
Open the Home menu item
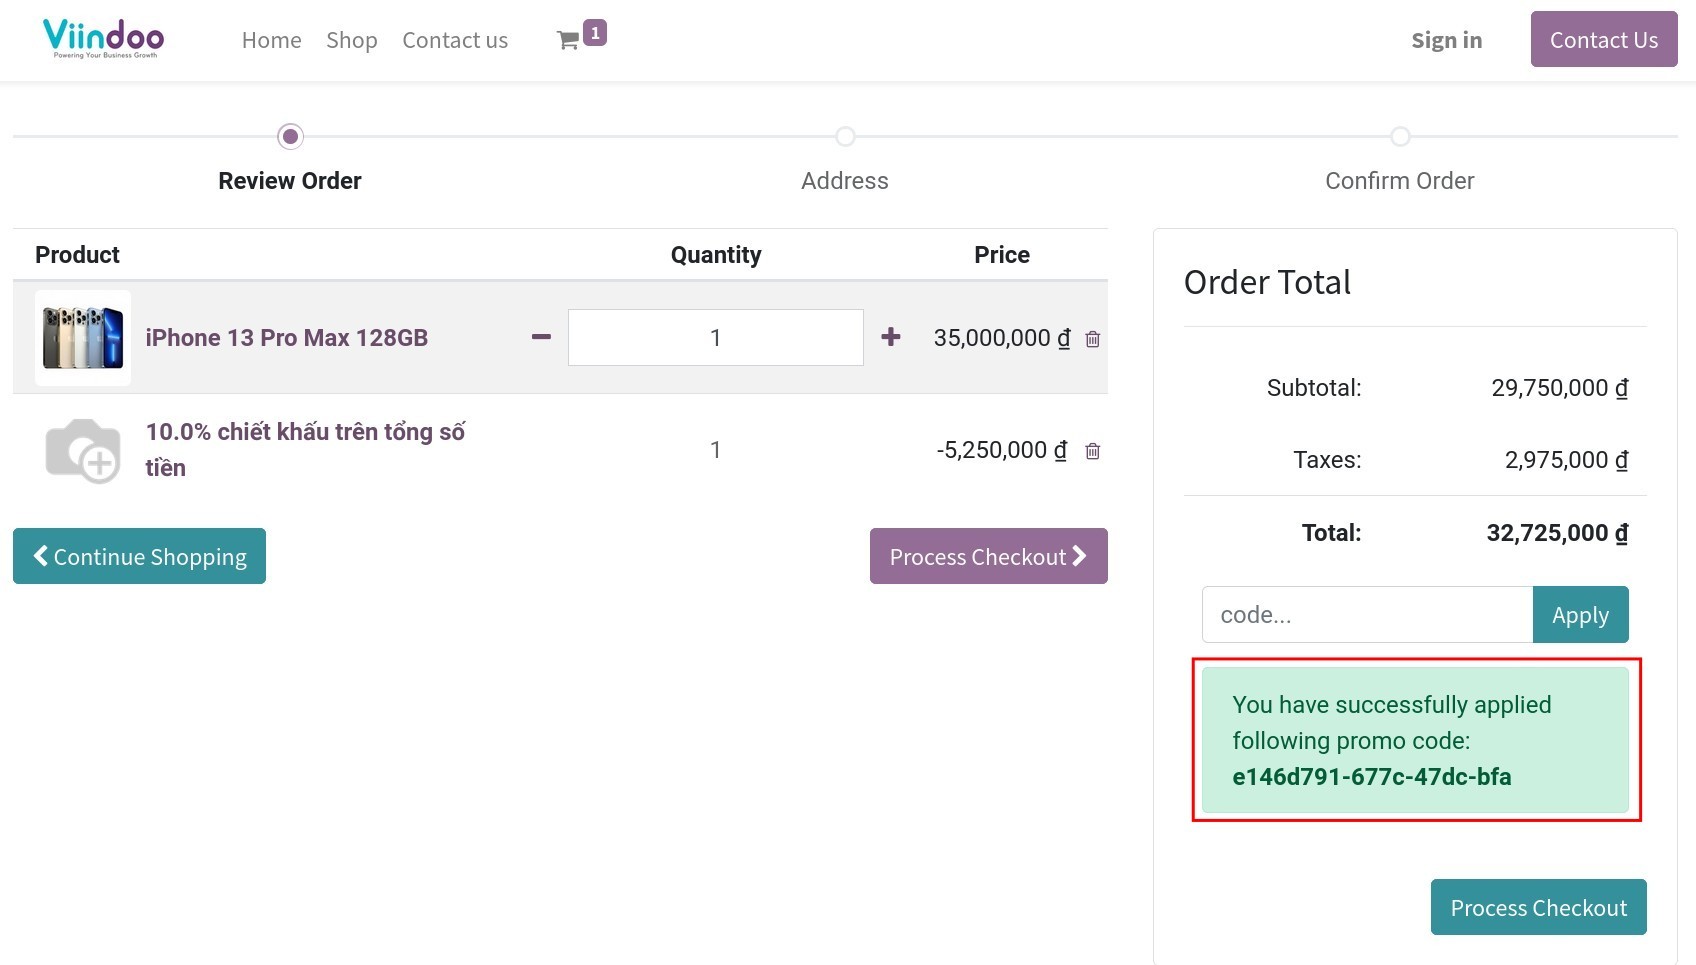(x=271, y=40)
